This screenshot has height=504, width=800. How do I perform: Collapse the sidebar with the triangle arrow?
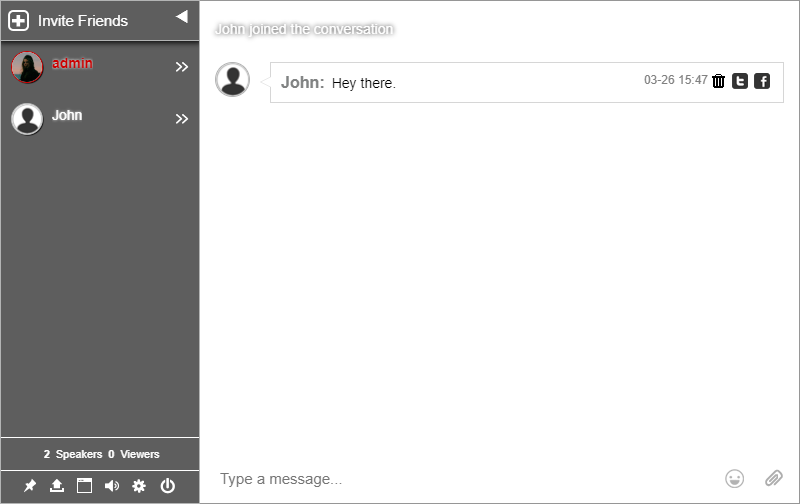click(182, 17)
